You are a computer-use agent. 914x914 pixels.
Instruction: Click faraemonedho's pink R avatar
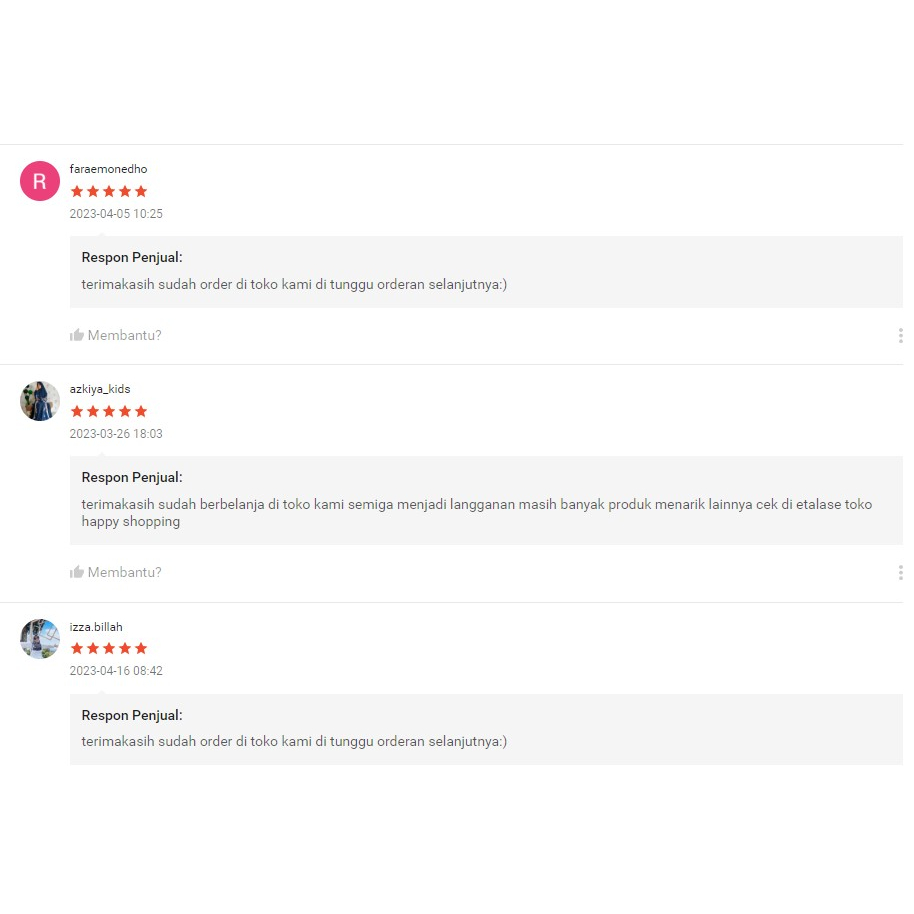coord(40,181)
